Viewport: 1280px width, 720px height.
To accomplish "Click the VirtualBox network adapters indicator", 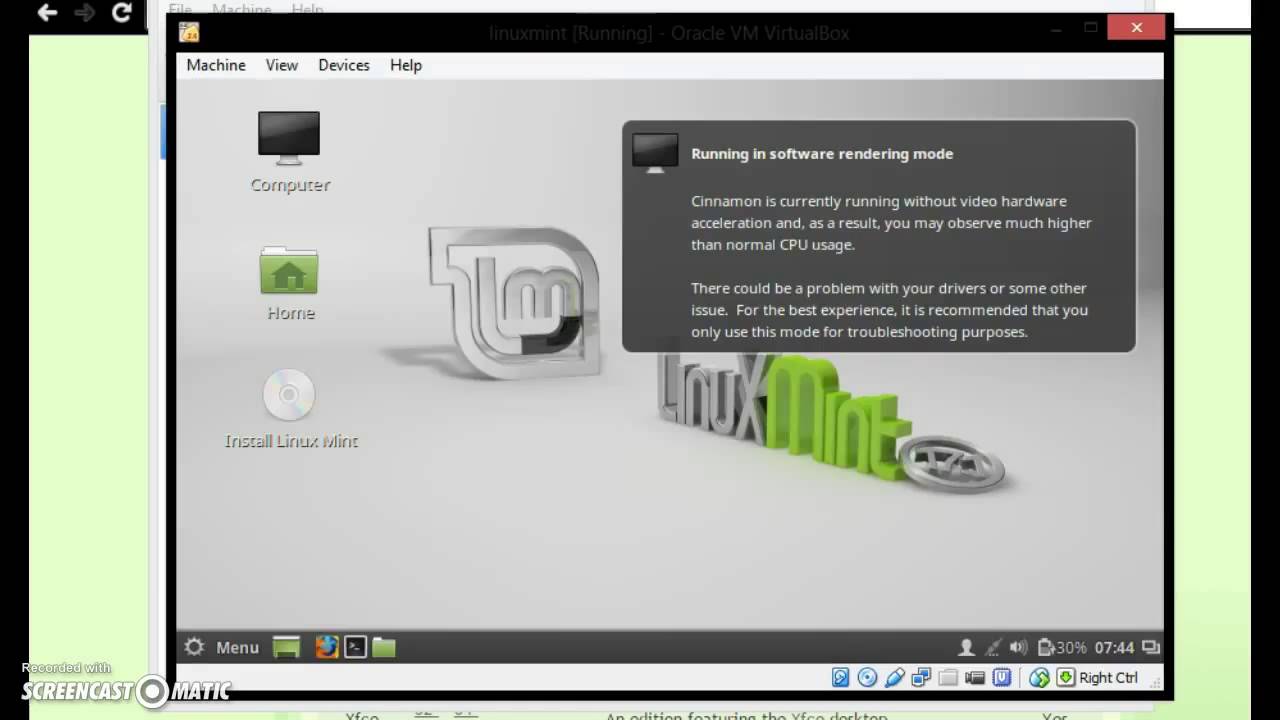I will point(922,678).
